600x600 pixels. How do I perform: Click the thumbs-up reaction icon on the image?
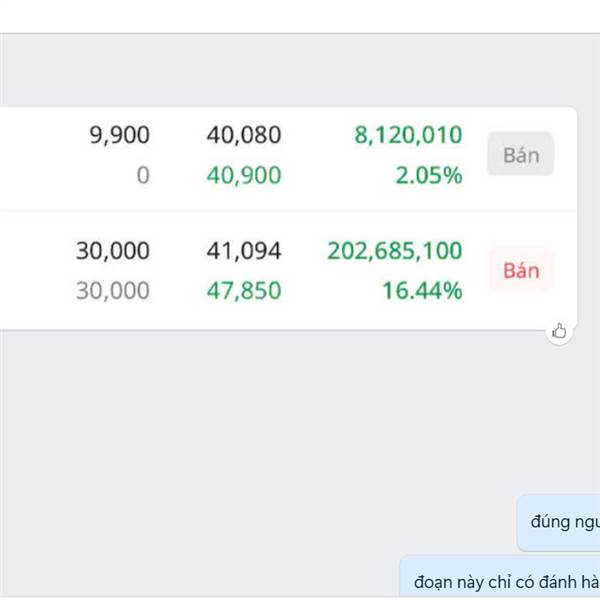click(x=559, y=331)
